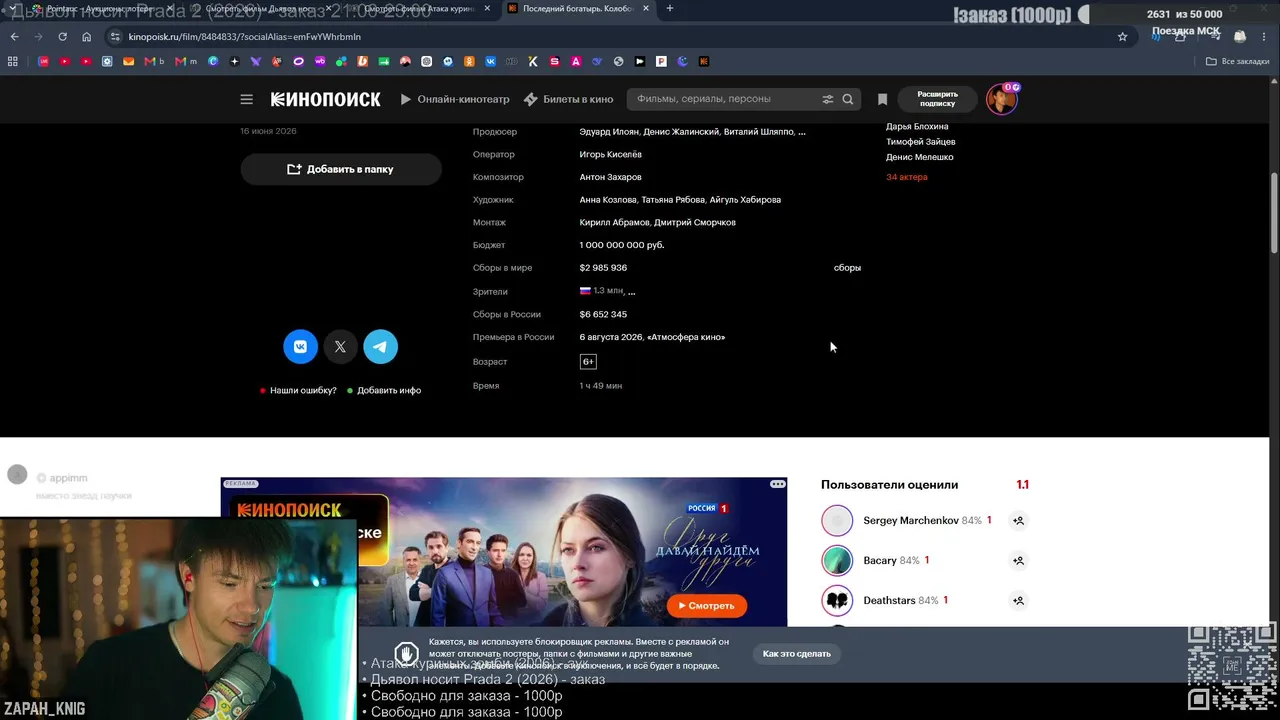Open the 'Добавить инфо' link
Viewport: 1280px width, 720px height.
point(389,390)
